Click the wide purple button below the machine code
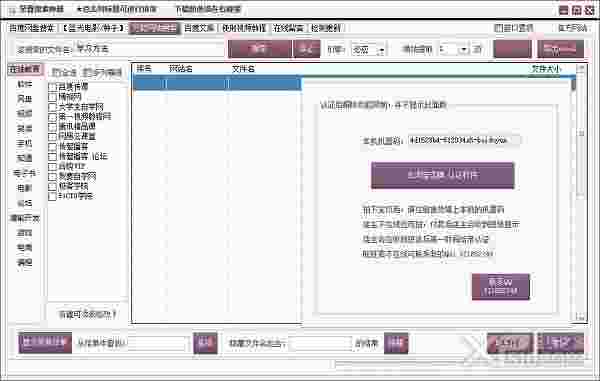 click(x=443, y=175)
